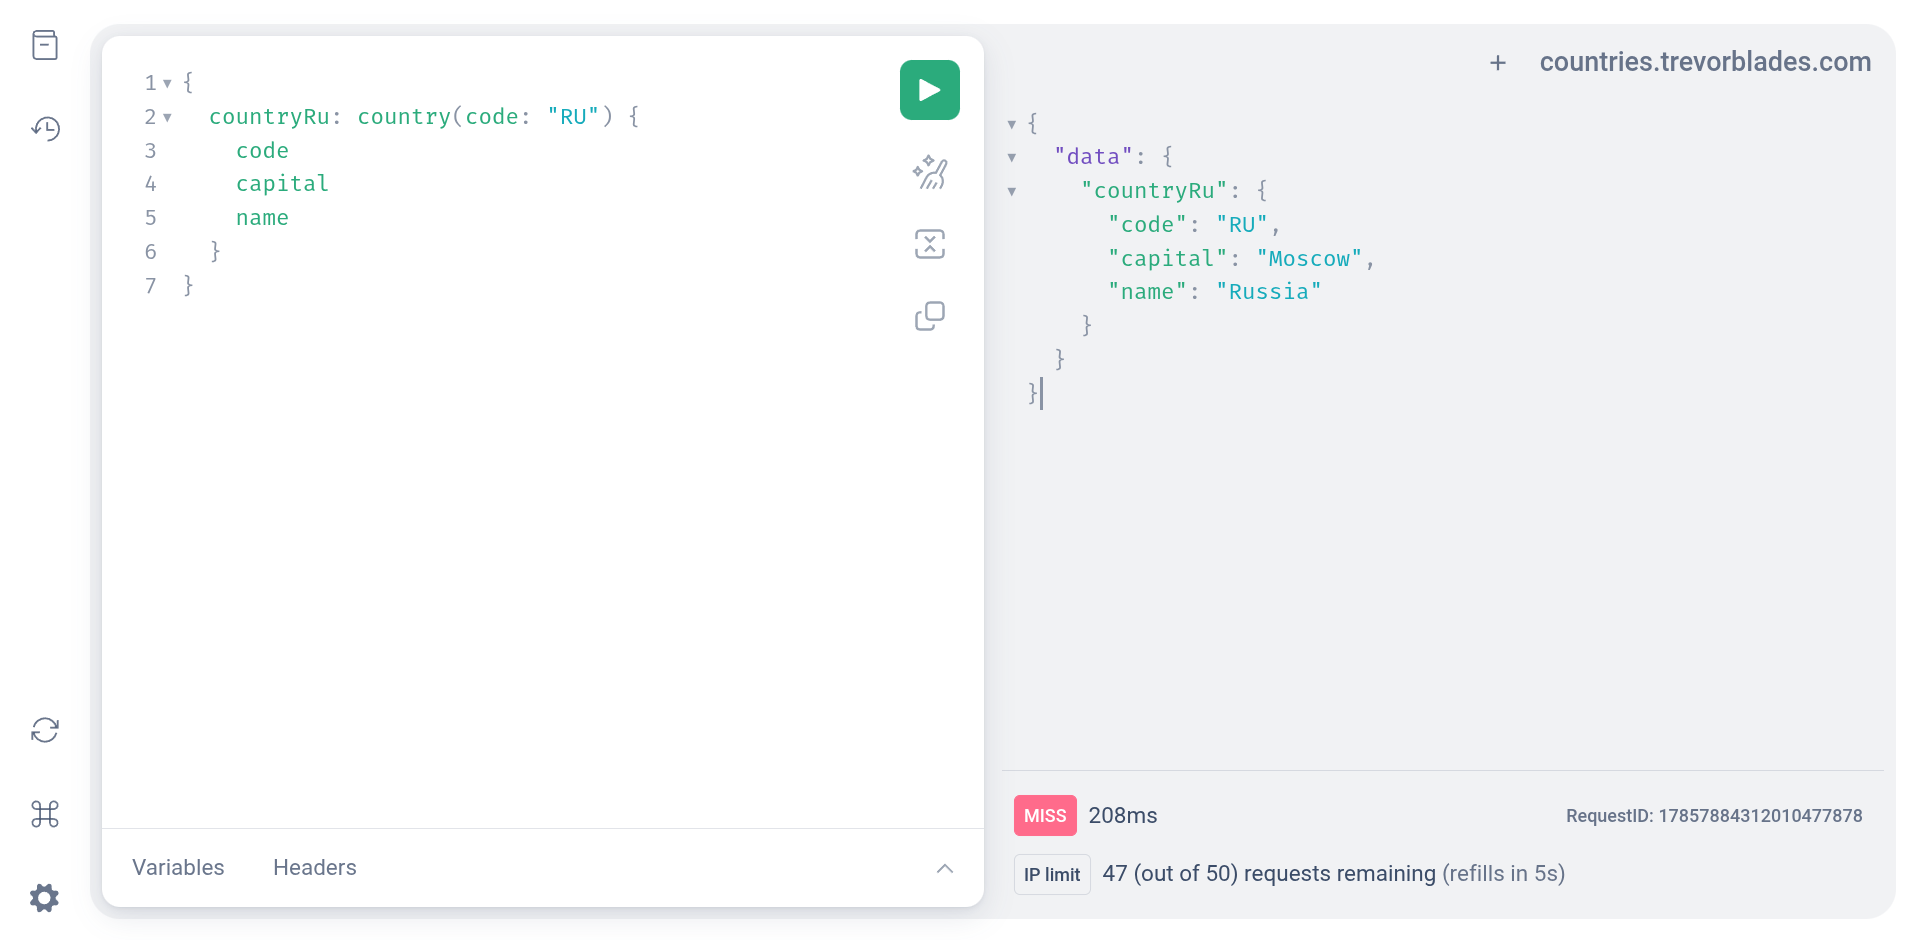Open the settings gear icon
This screenshot has width=1920, height=940.
[x=45, y=898]
